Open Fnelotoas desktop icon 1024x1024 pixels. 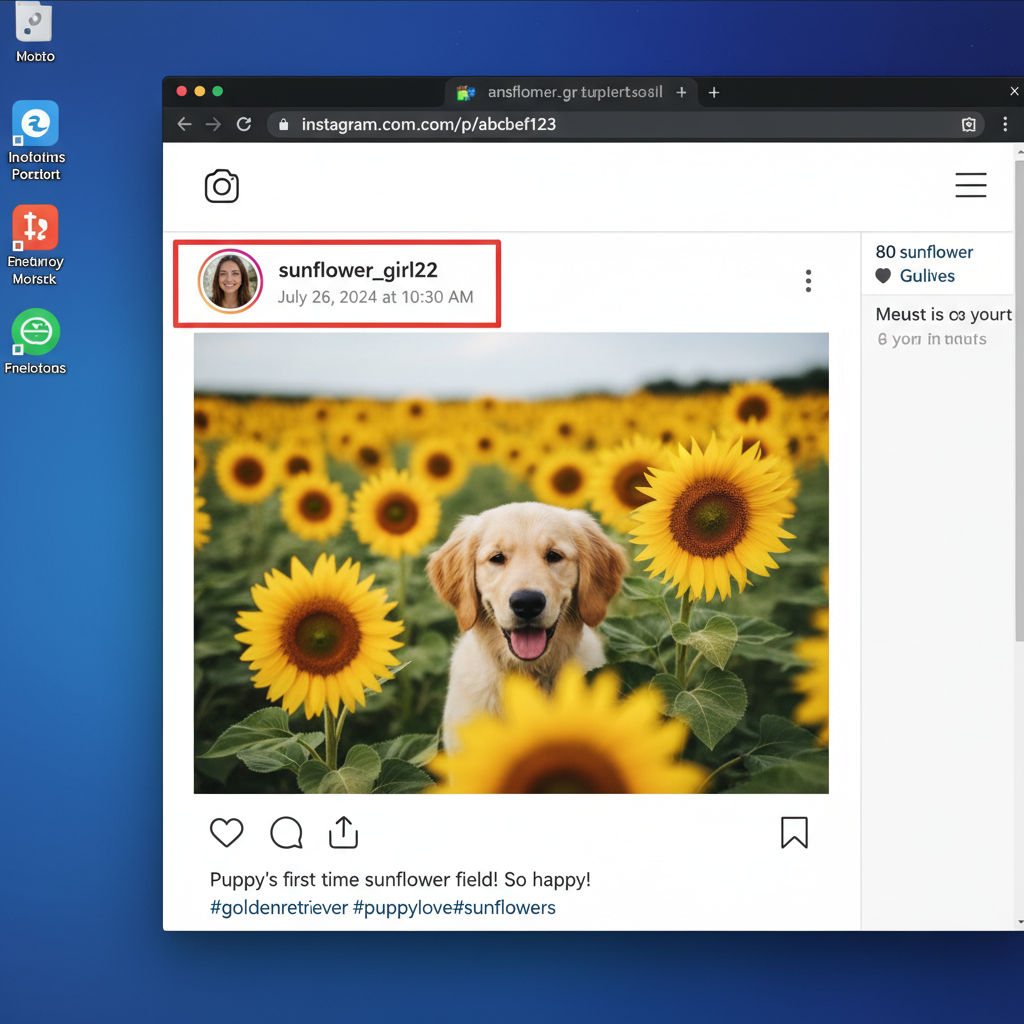tap(35, 342)
